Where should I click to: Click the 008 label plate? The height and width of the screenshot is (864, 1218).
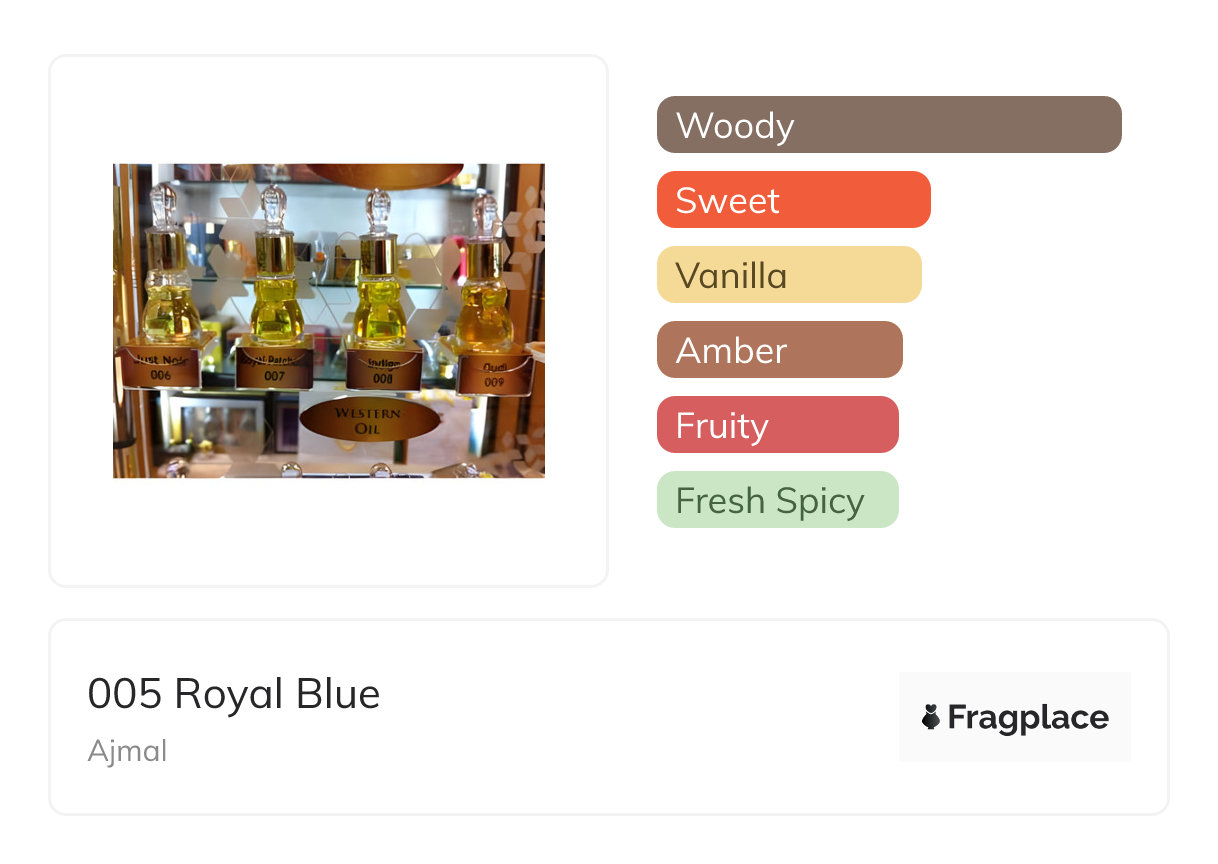(x=384, y=370)
